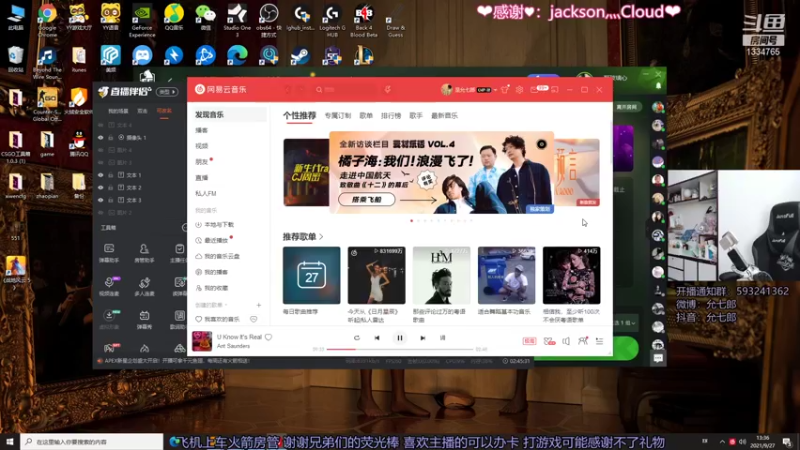Toggle visibility of 文本 4 source

pyautogui.click(x=101, y=125)
